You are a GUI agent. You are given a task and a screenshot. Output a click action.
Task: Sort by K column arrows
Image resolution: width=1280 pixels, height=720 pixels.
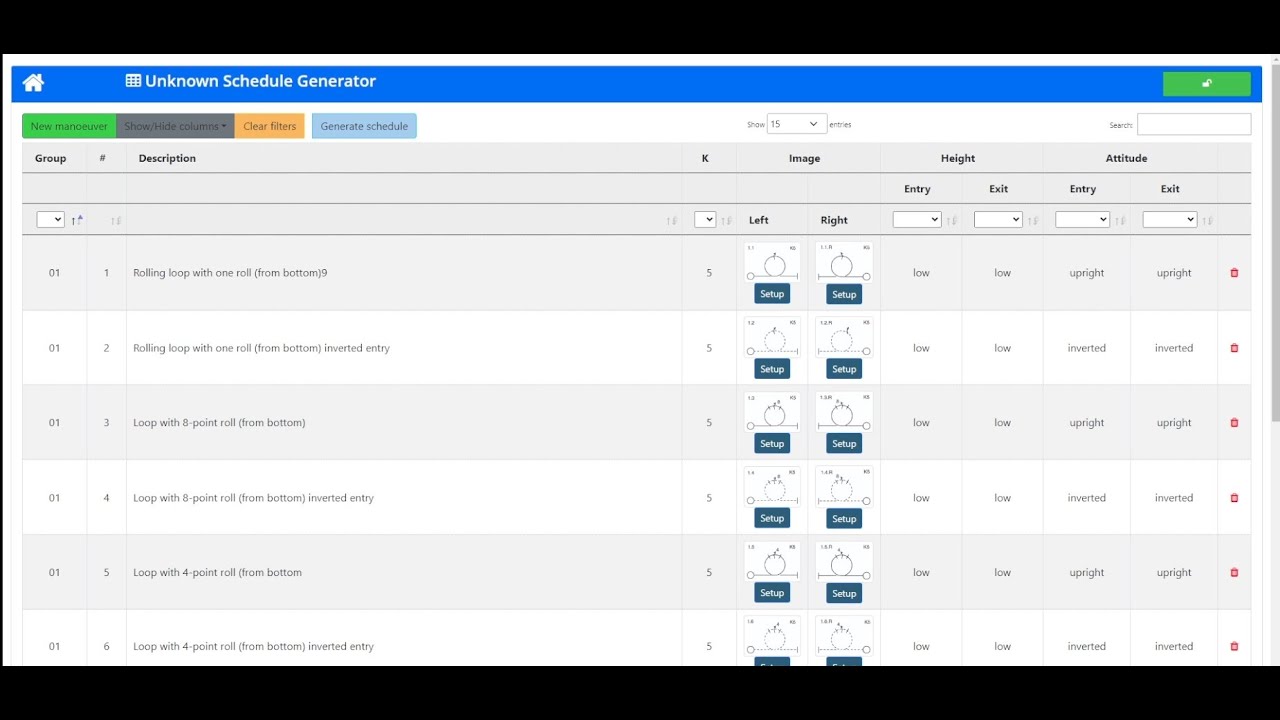[727, 220]
